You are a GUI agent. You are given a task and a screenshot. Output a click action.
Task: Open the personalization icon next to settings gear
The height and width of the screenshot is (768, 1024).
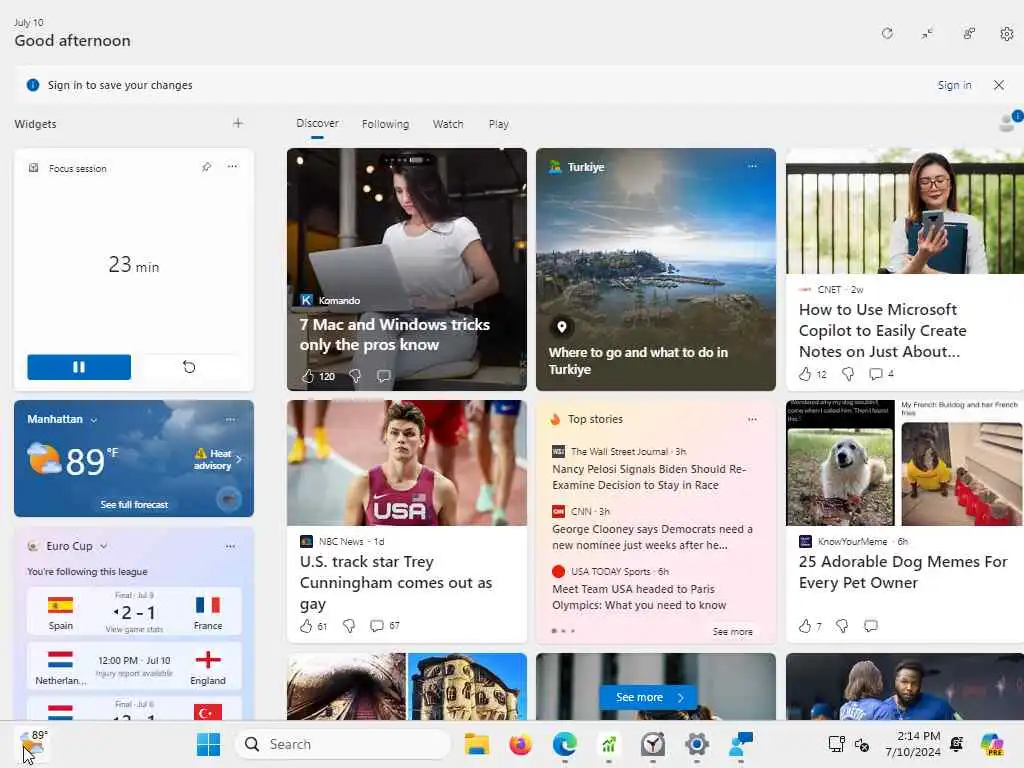968,33
